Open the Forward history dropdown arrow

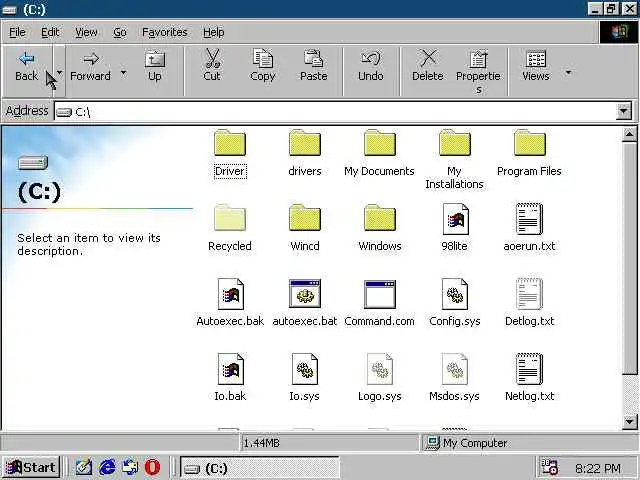(x=124, y=73)
